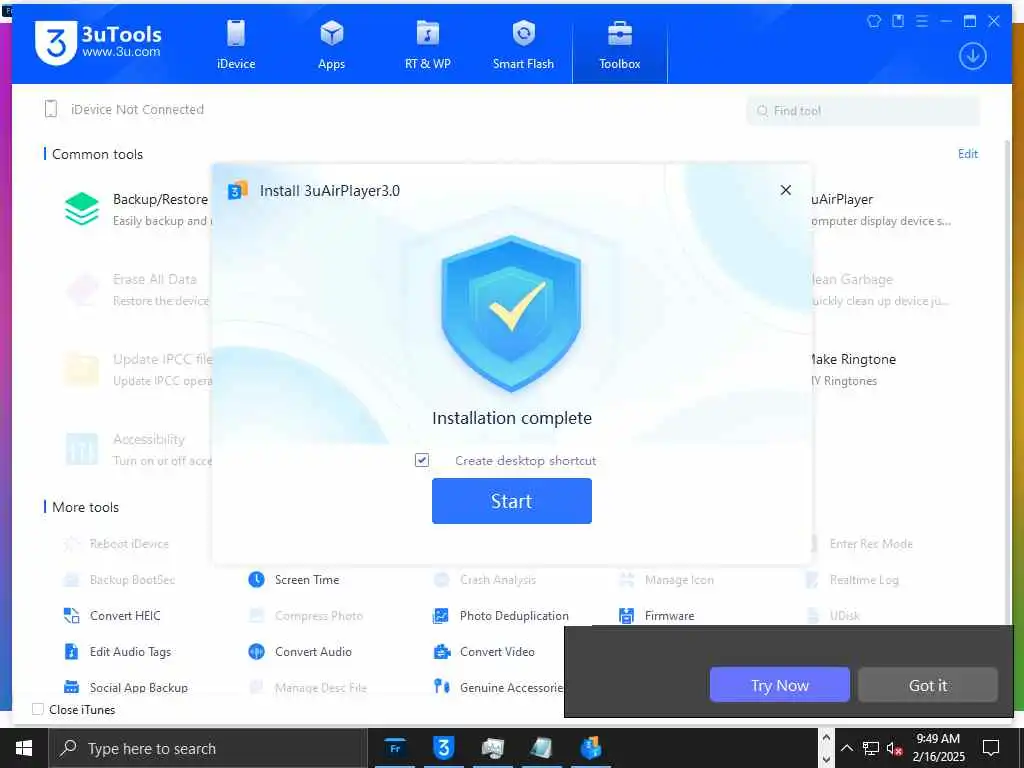Launch the Convert Video tool
Screen dimensions: 1024x768
[484, 652]
